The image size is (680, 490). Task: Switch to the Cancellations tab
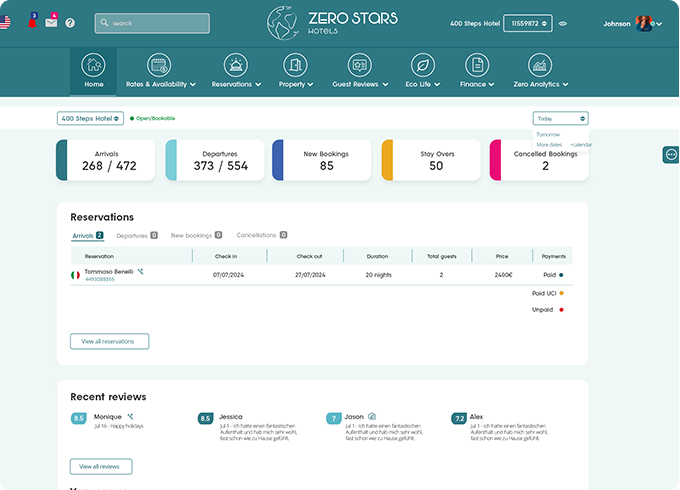(x=261, y=236)
